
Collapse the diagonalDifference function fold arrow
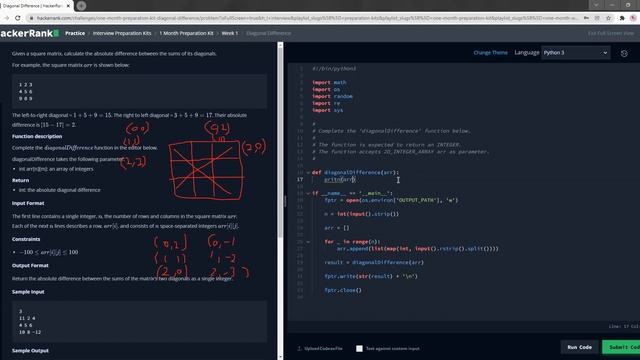(x=308, y=173)
